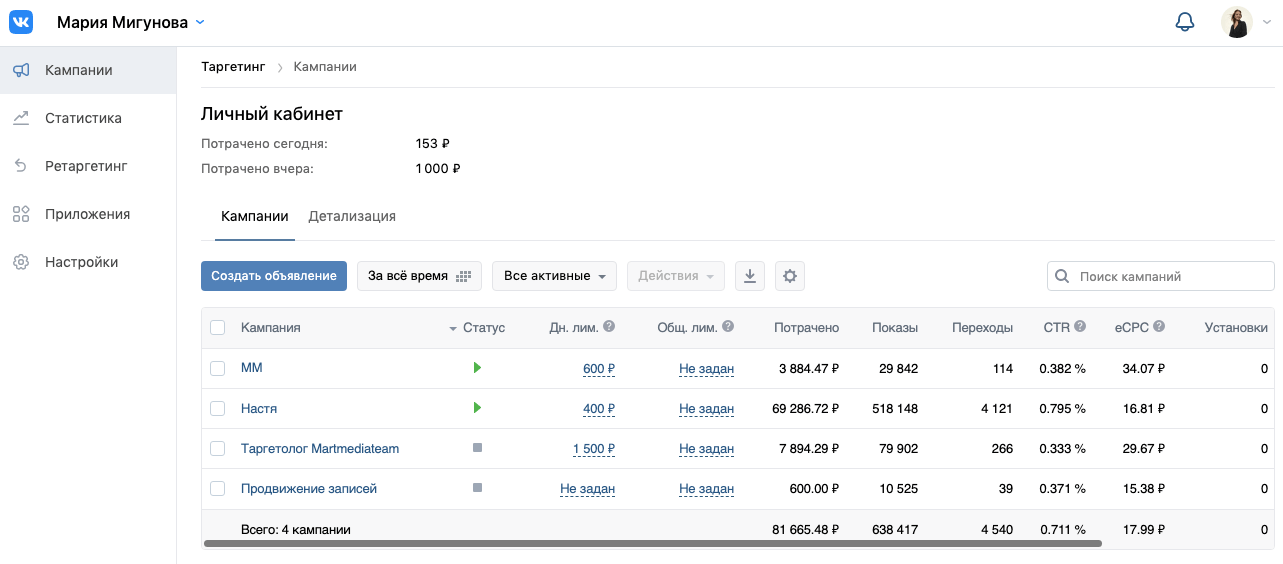The width and height of the screenshot is (1283, 564).
Task: Open the notifications bell
Action: tap(1185, 22)
